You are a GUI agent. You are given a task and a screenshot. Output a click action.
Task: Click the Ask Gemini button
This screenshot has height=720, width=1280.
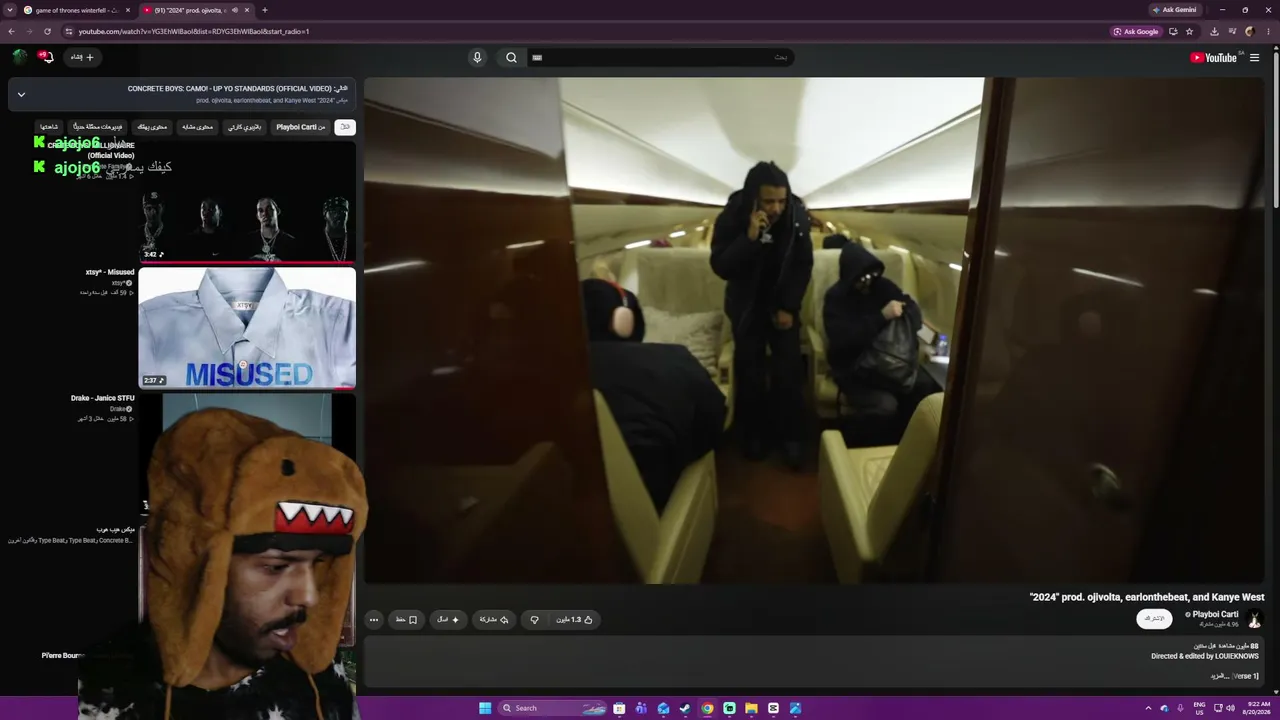[x=1175, y=10]
